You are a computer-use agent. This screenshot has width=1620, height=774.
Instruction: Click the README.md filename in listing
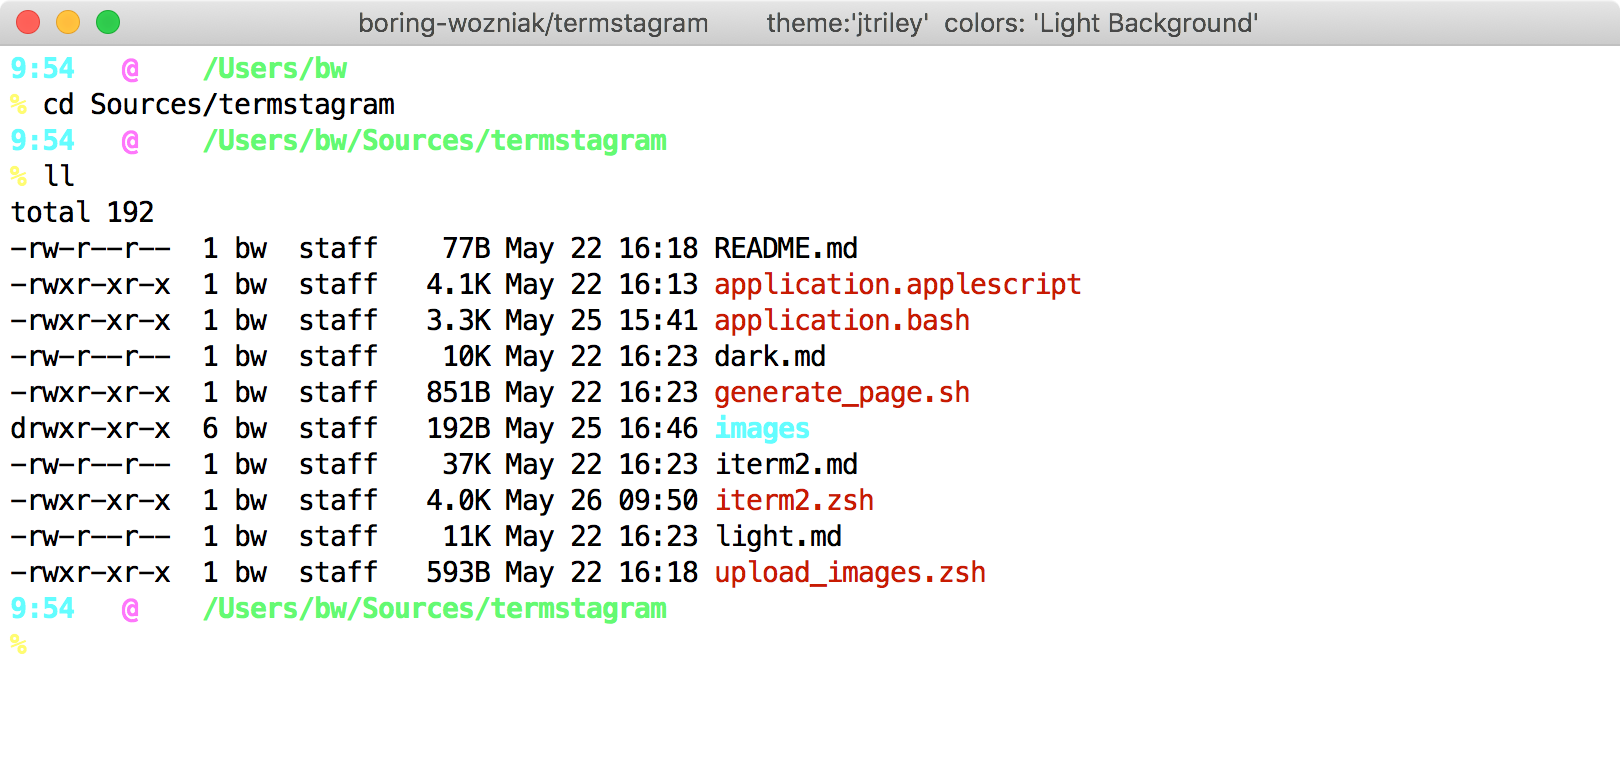click(x=786, y=248)
